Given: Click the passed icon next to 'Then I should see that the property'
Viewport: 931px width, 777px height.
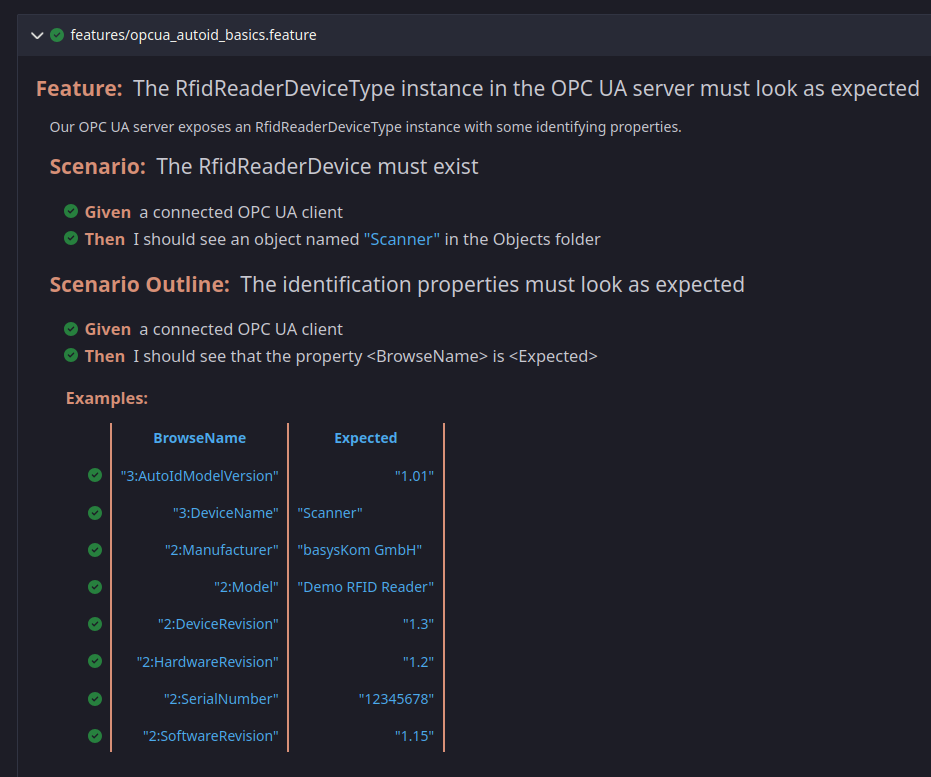Looking at the screenshot, I should (71, 356).
